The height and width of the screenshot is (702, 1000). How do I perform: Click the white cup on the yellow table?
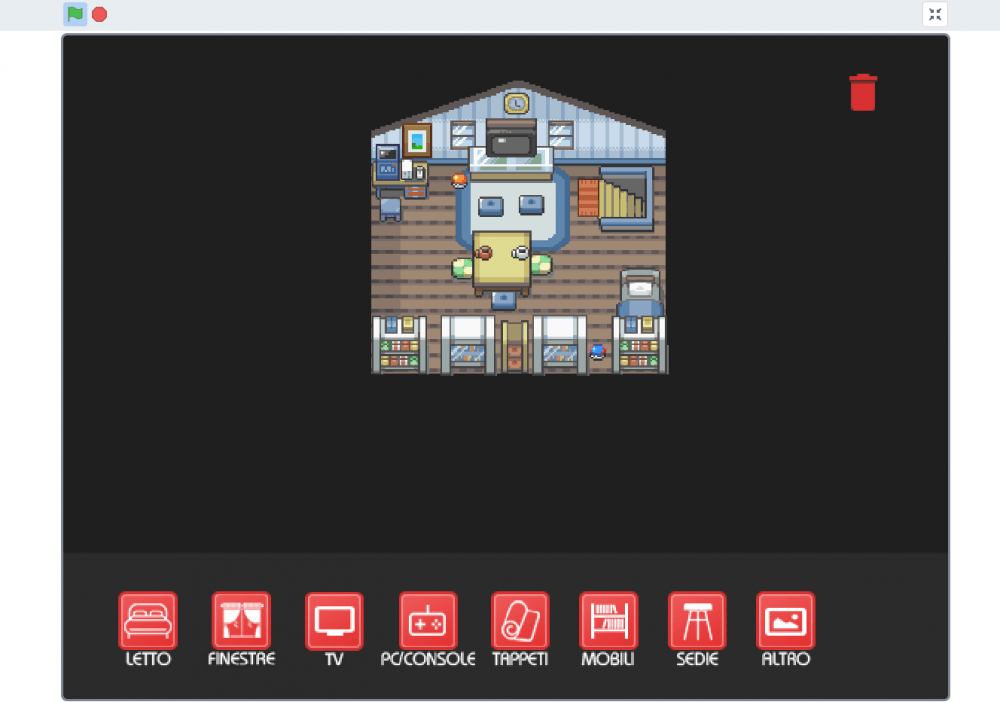521,253
